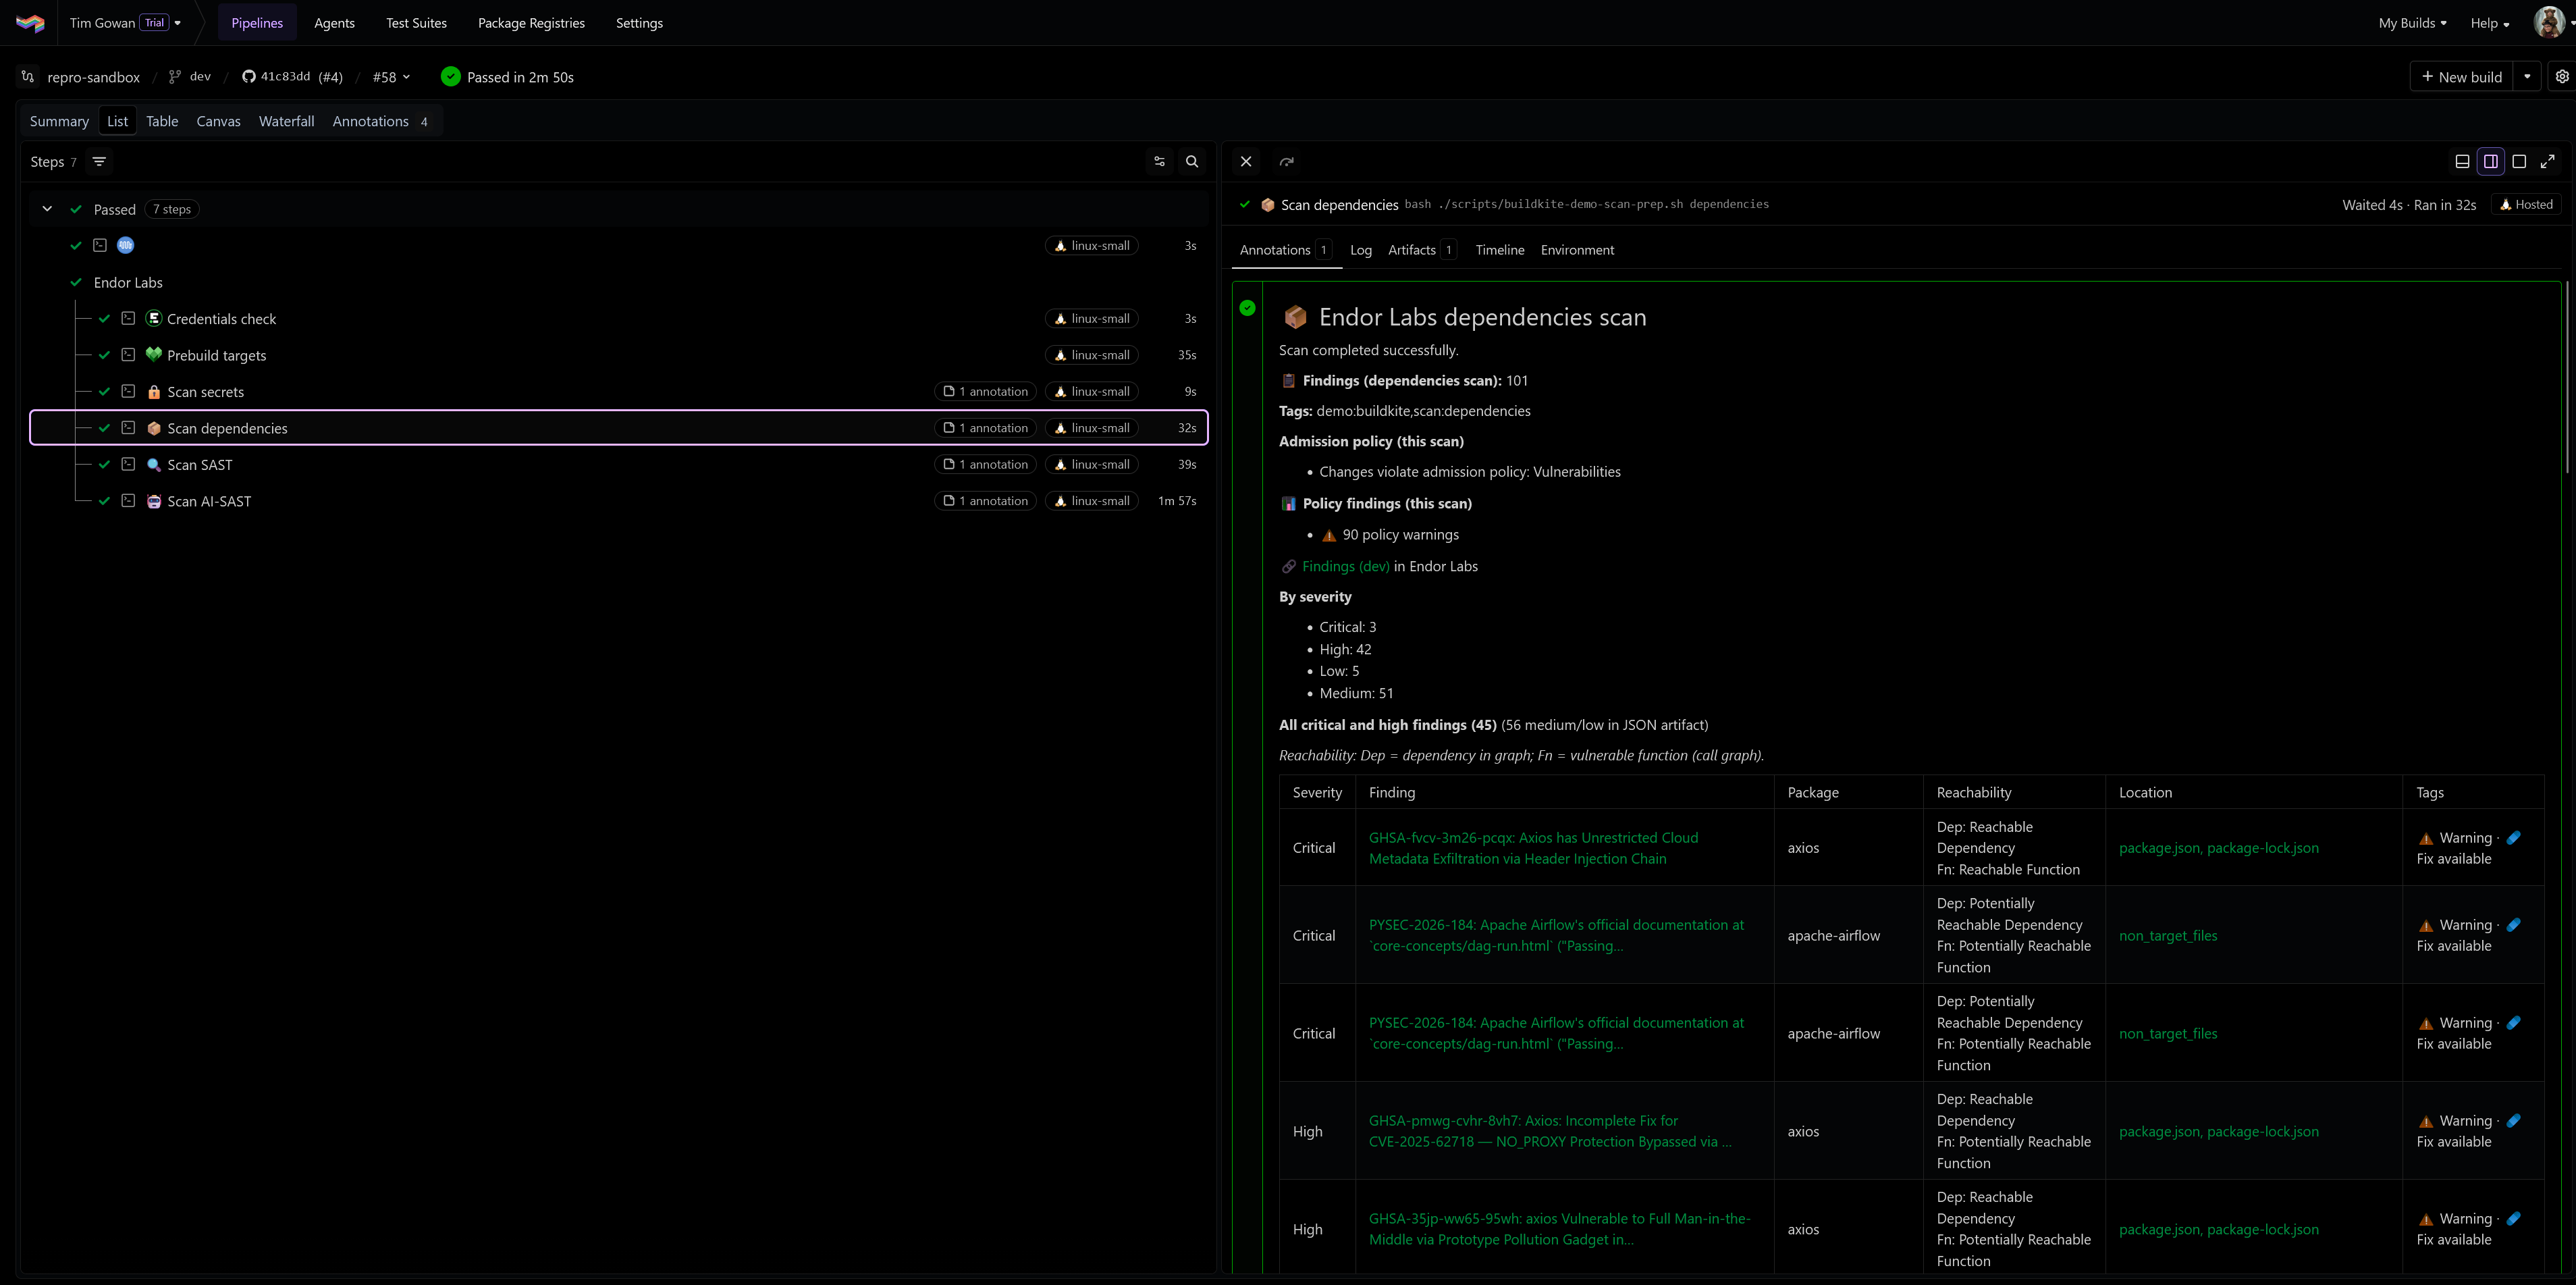Image resolution: width=2576 pixels, height=1285 pixels.
Task: Click the retry step arrow icon
Action: (1287, 161)
